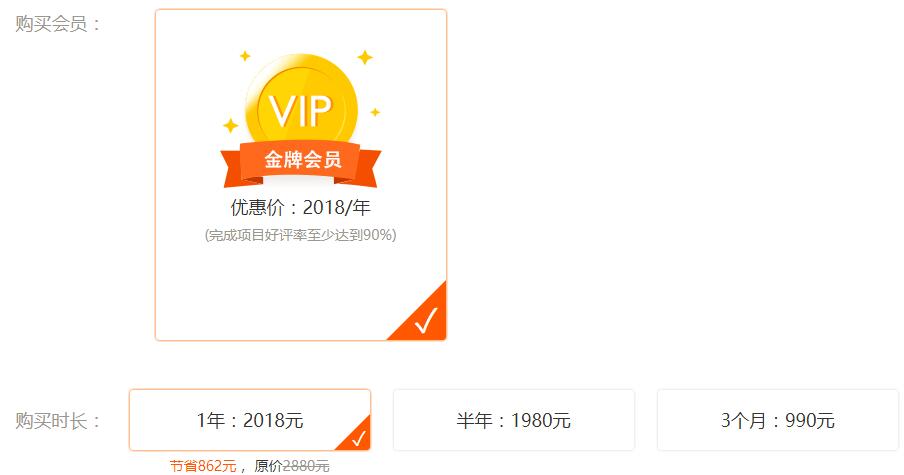Select the 3个月:990元 duration option
This screenshot has width=904, height=475.
click(x=778, y=420)
